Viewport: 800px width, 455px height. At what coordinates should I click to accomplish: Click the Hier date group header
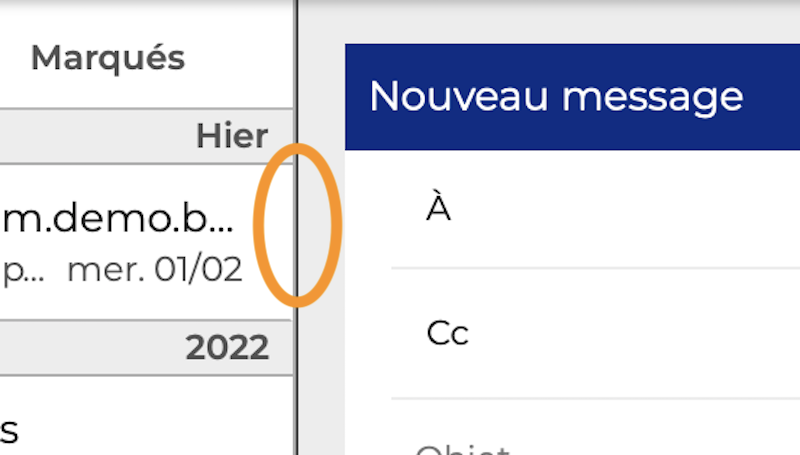[231, 135]
